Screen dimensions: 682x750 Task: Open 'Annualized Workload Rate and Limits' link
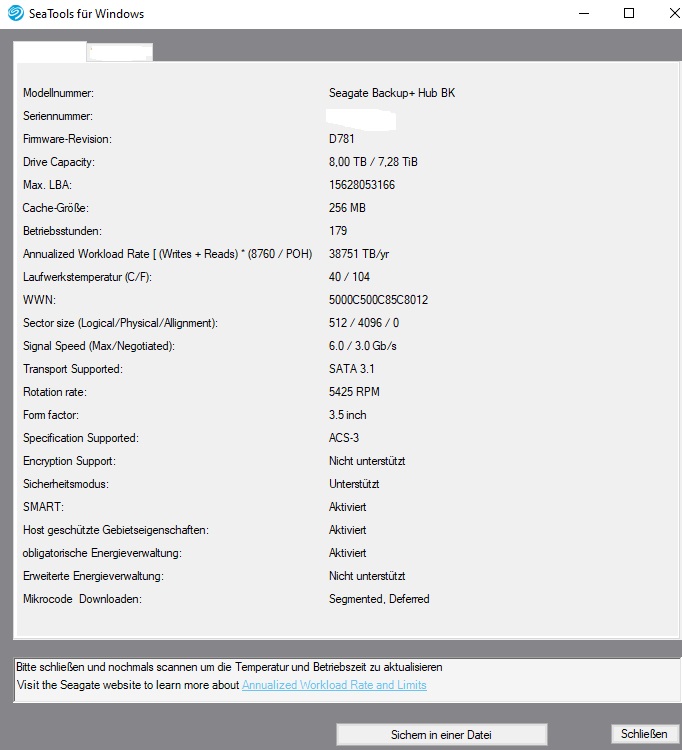[x=334, y=685]
